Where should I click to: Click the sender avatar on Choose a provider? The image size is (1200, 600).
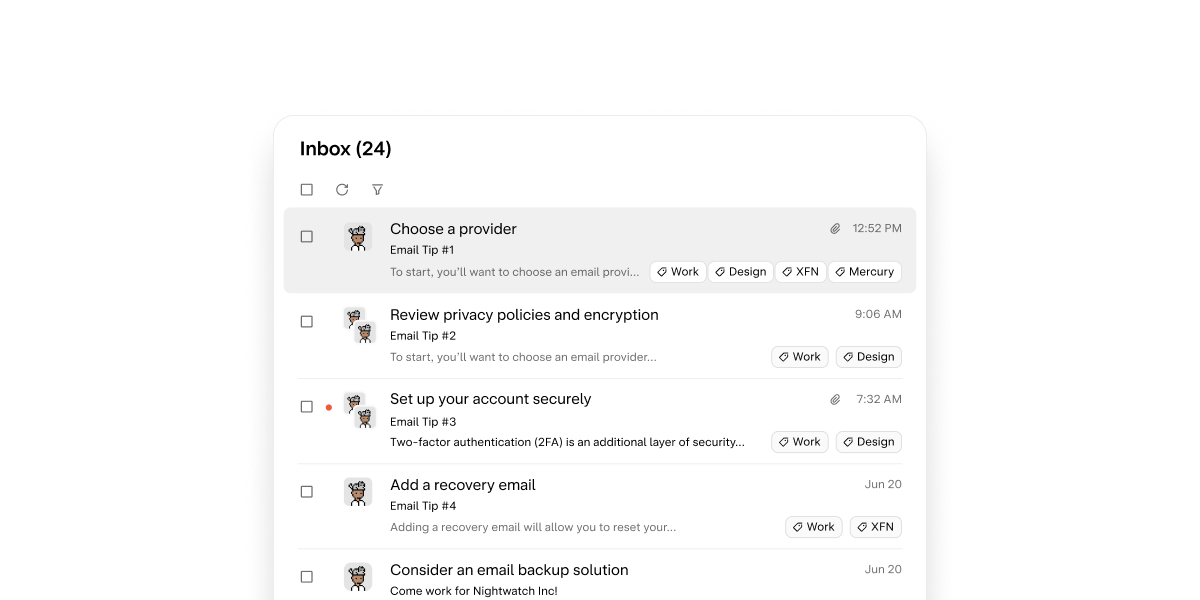click(x=357, y=237)
